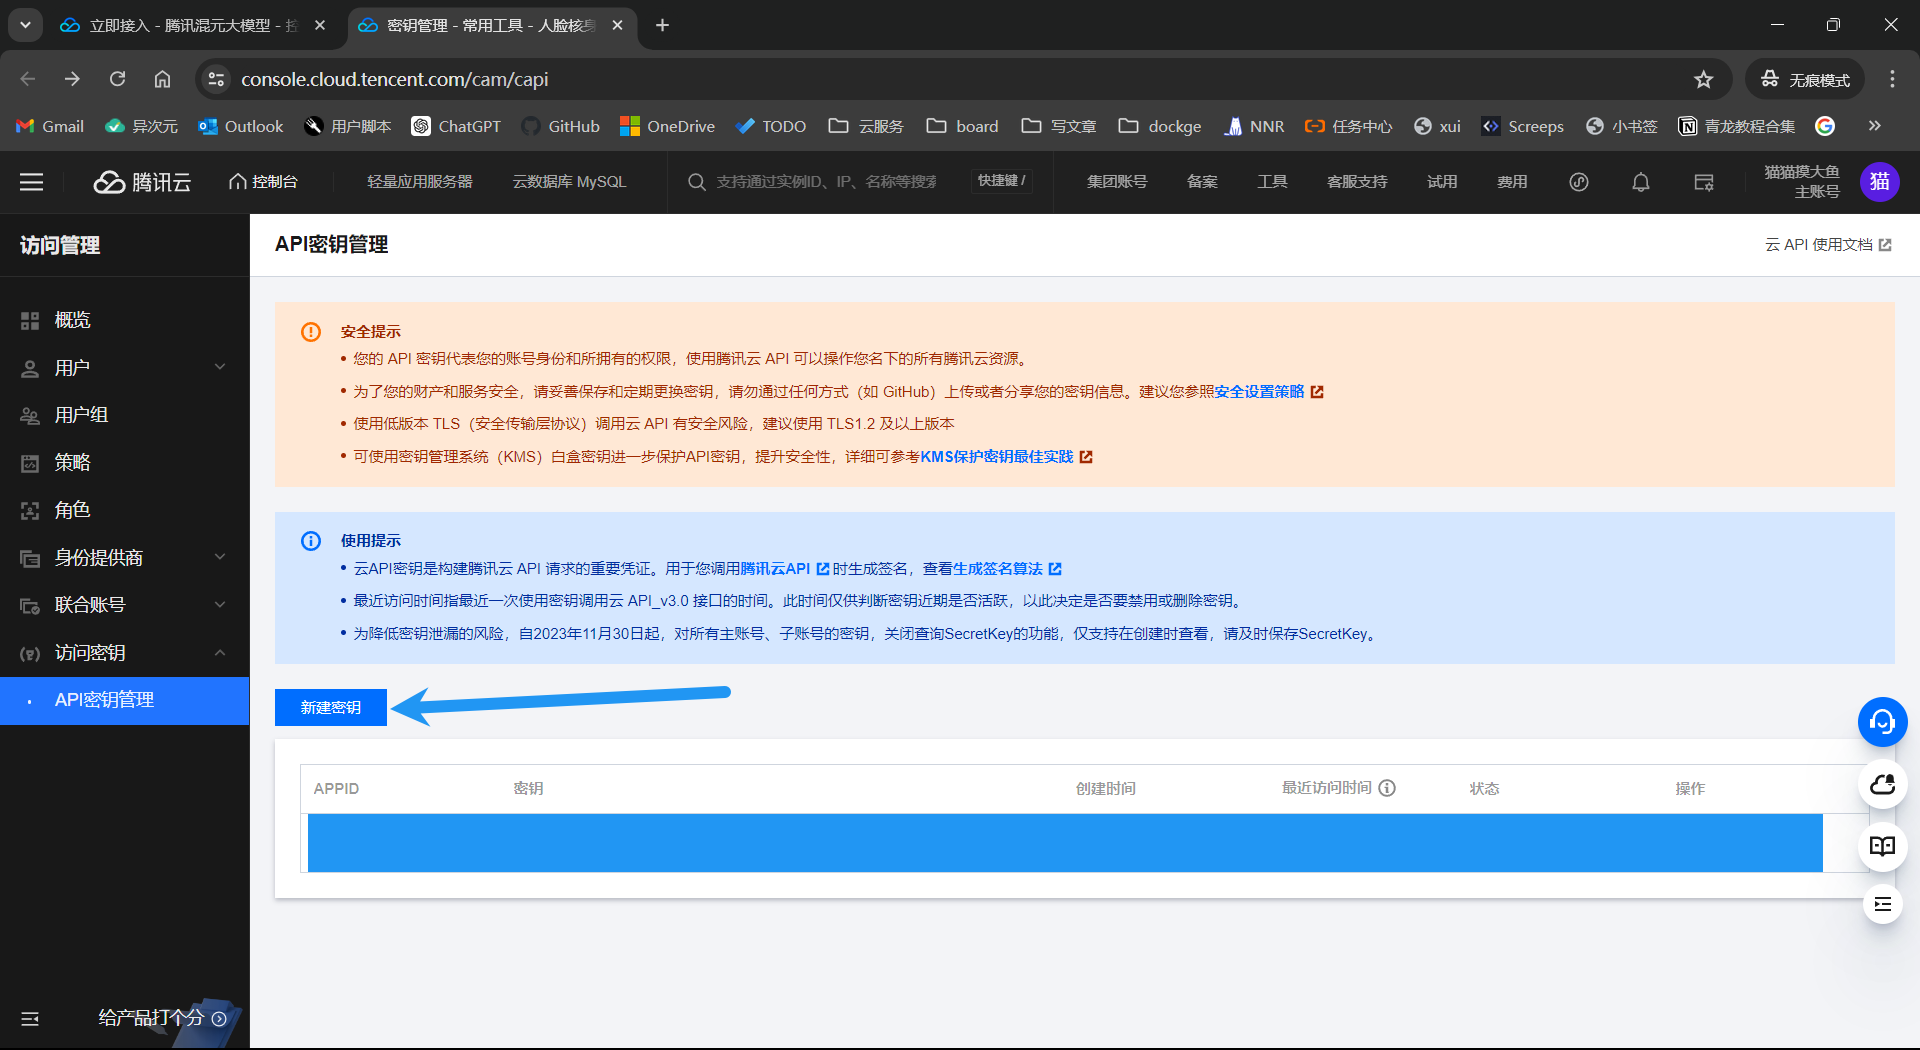
Task: Open the hamburger menu in the console header
Action: 32,182
